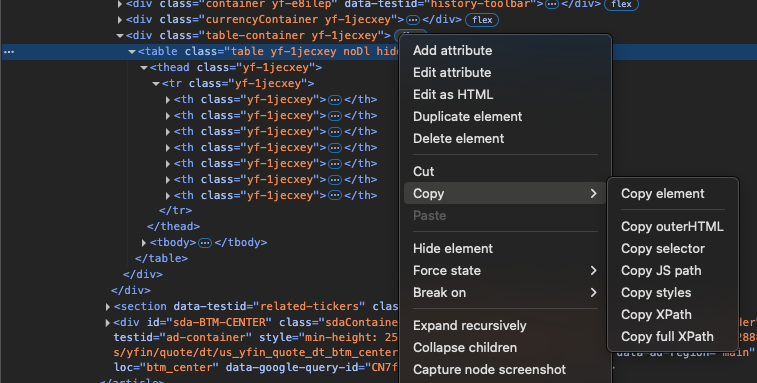Expand ellipsis inside the tbody element
Image resolution: width=757 pixels, height=383 pixels.
tap(205, 242)
